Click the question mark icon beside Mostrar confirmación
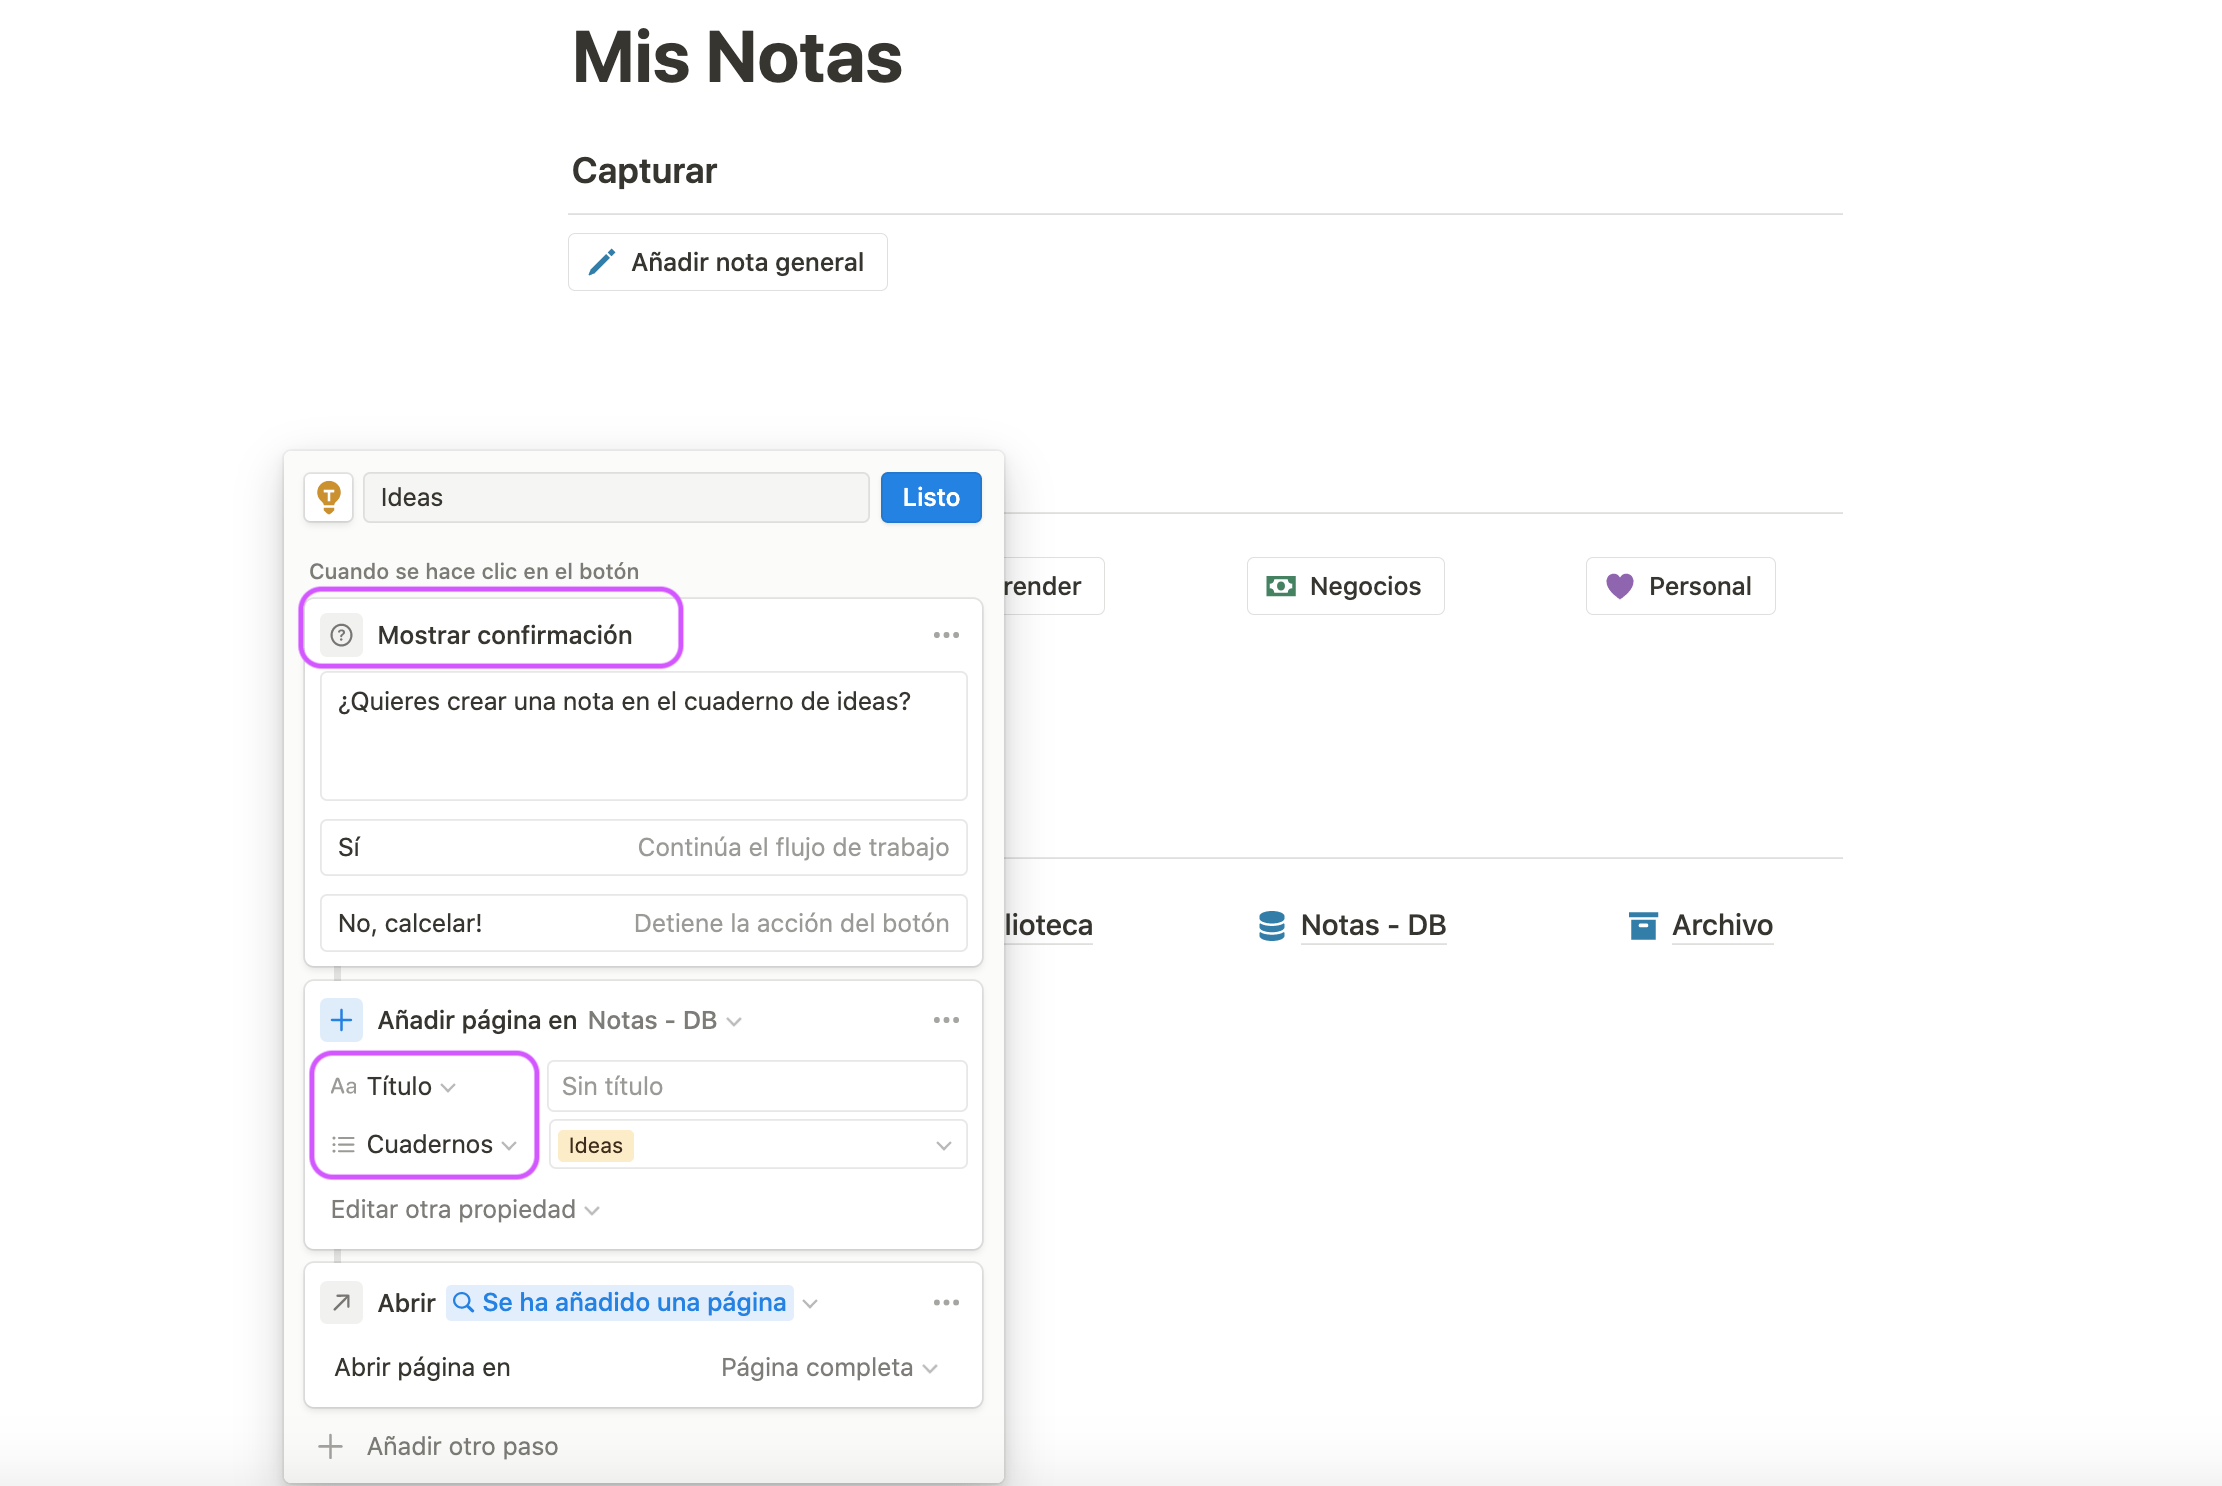2222x1486 pixels. [341, 635]
